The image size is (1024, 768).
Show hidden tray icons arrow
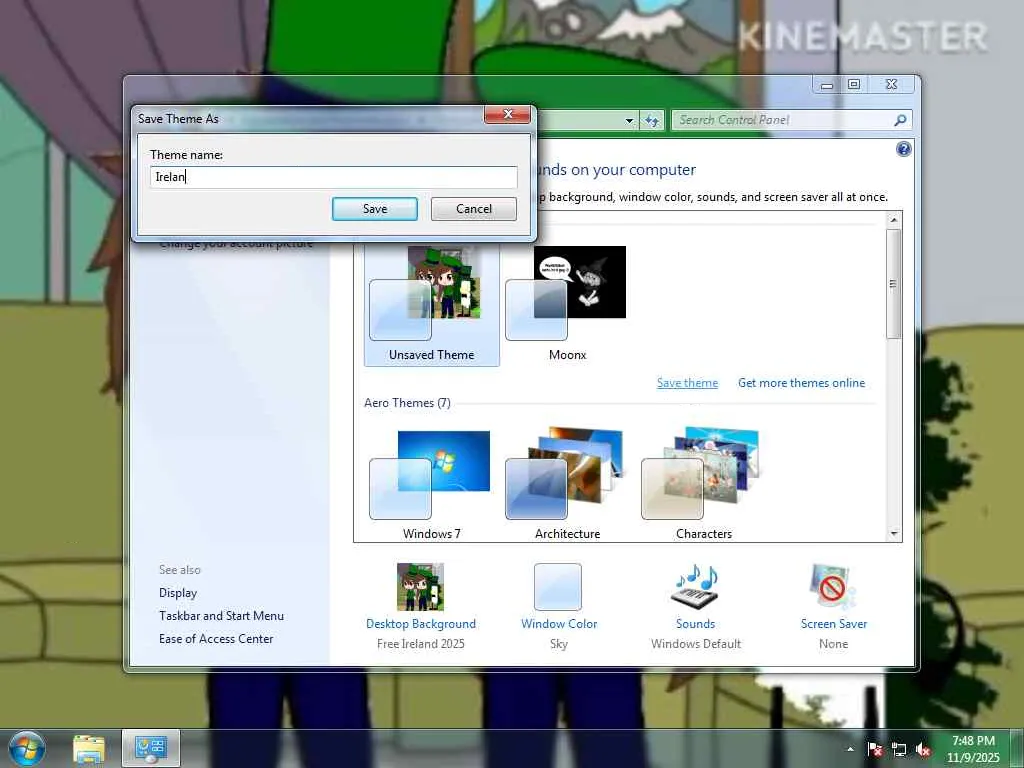850,749
